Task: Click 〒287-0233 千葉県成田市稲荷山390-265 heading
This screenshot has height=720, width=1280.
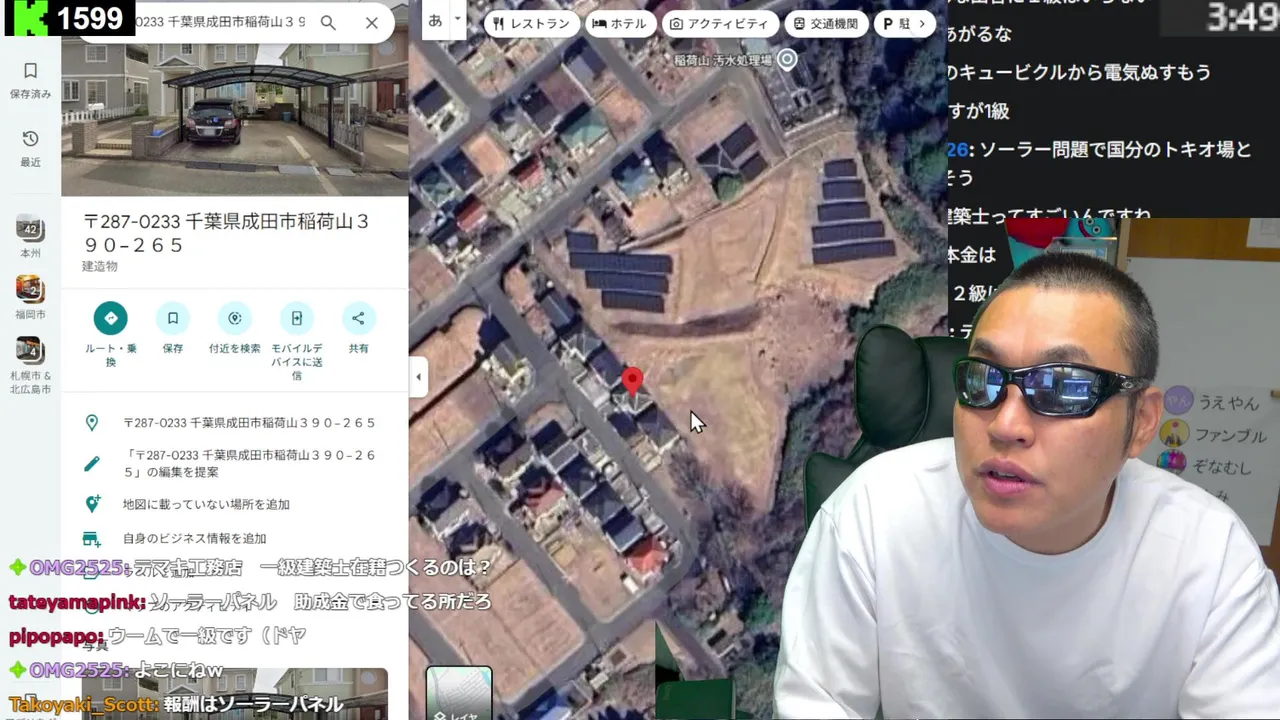Action: tap(226, 232)
